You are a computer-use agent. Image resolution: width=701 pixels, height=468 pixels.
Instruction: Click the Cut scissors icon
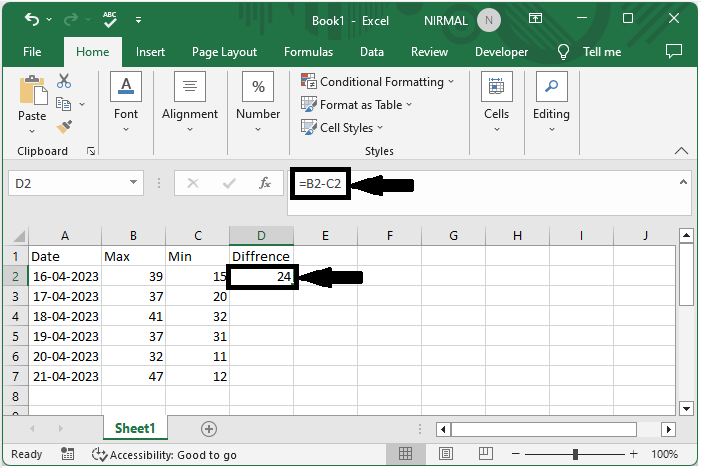click(65, 82)
